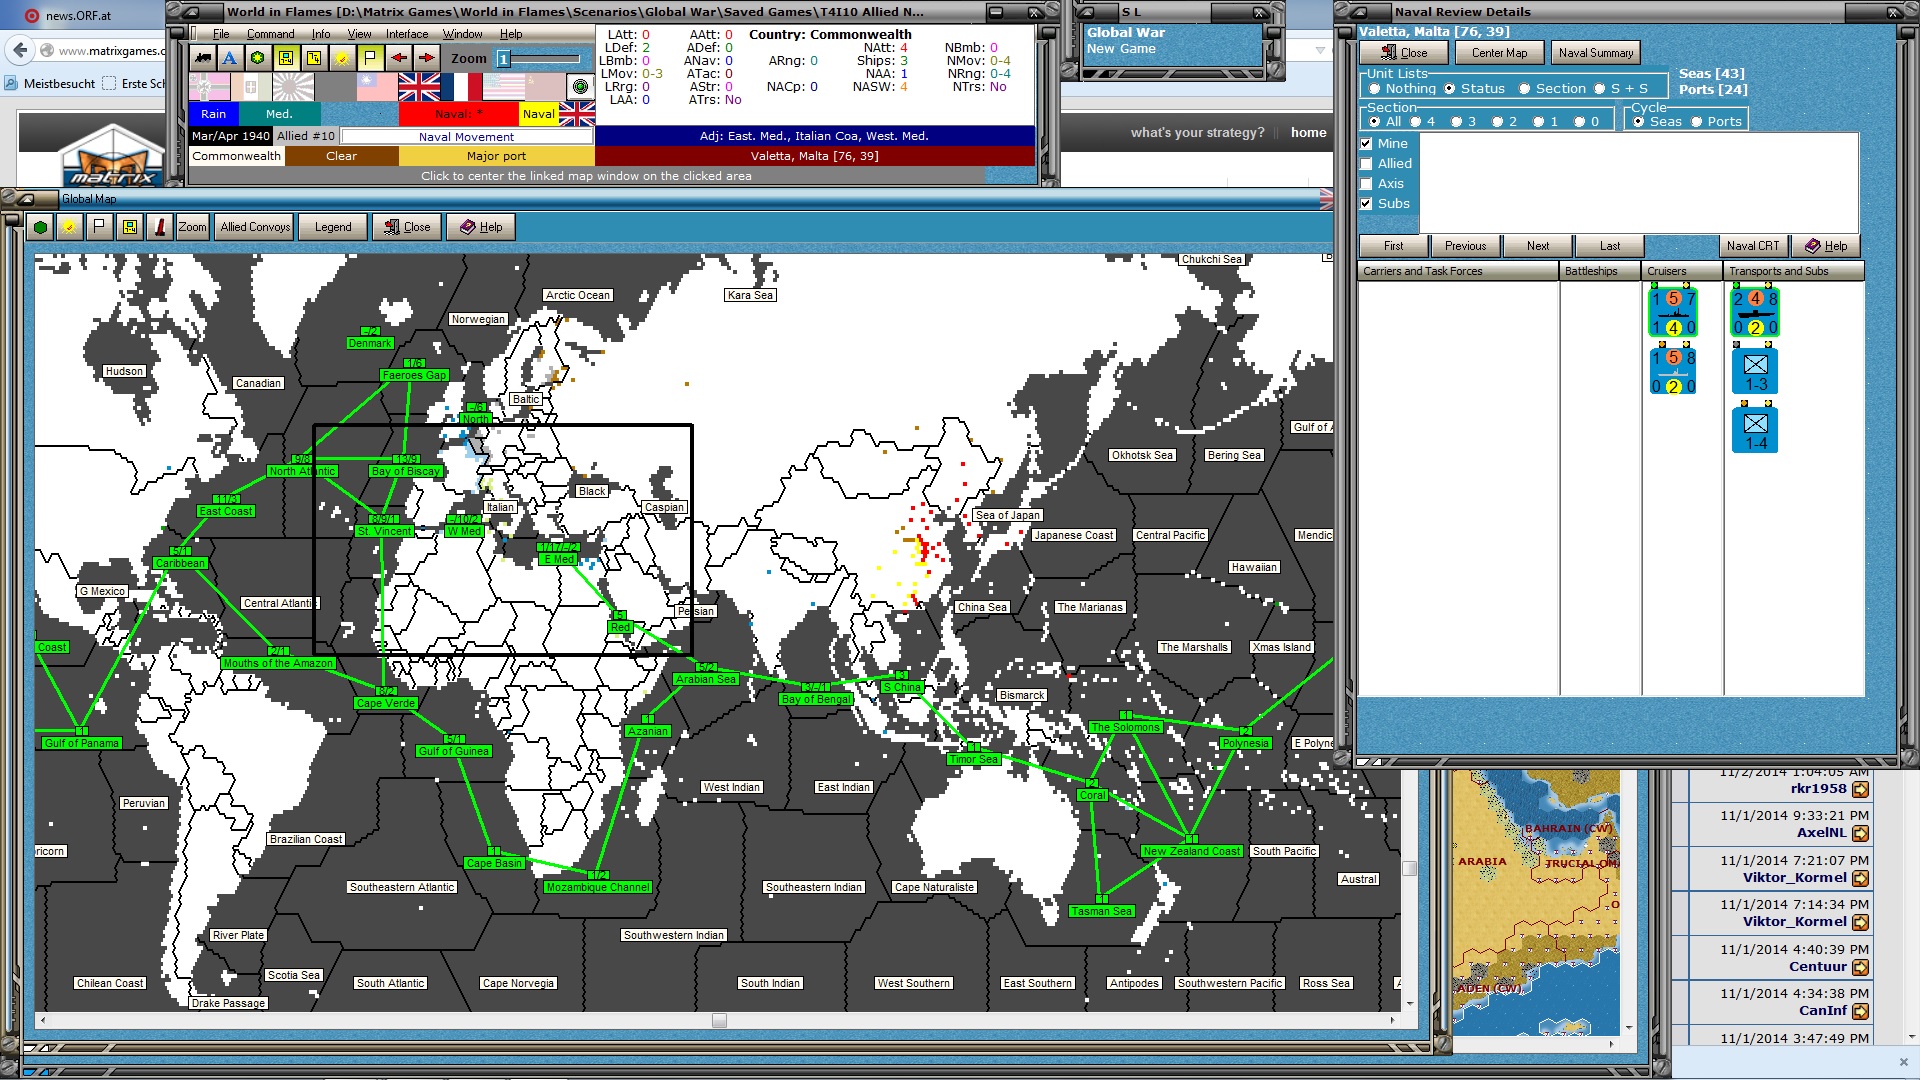Select the cruiser unit counter 1-5-8
Screen dimensions: 1920x1080
(x=1673, y=370)
